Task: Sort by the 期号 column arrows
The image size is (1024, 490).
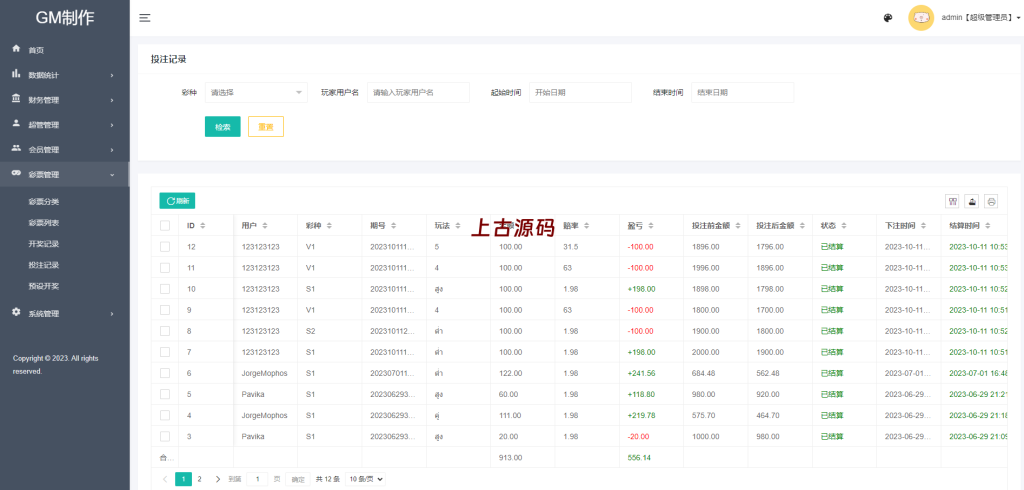Action: coord(393,225)
